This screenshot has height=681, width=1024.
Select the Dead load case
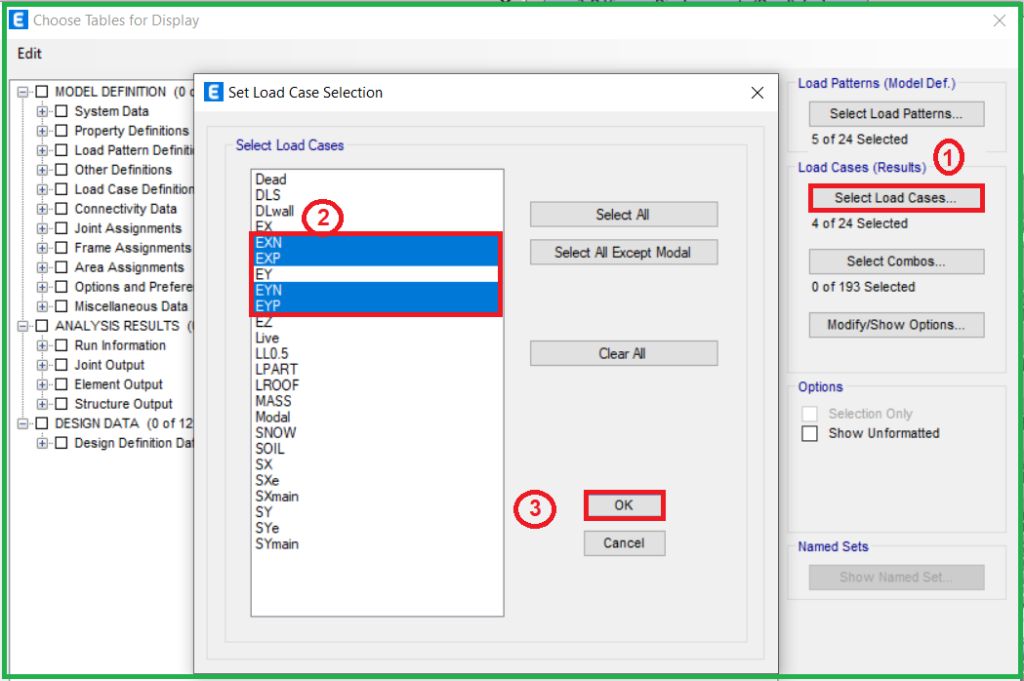click(377, 179)
